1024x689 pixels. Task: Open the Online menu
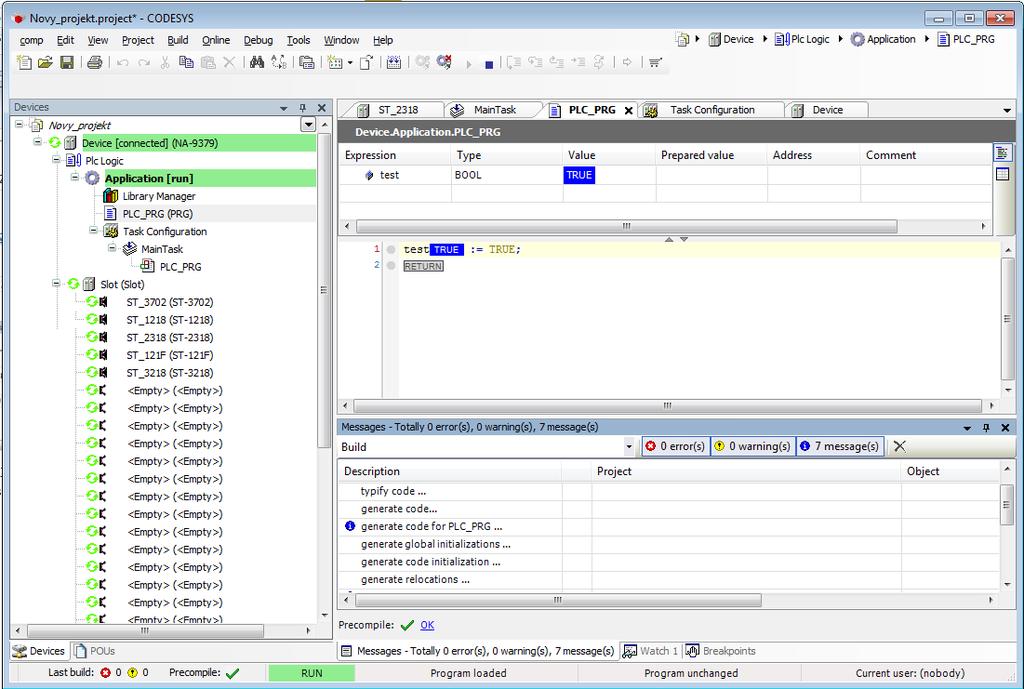click(216, 40)
